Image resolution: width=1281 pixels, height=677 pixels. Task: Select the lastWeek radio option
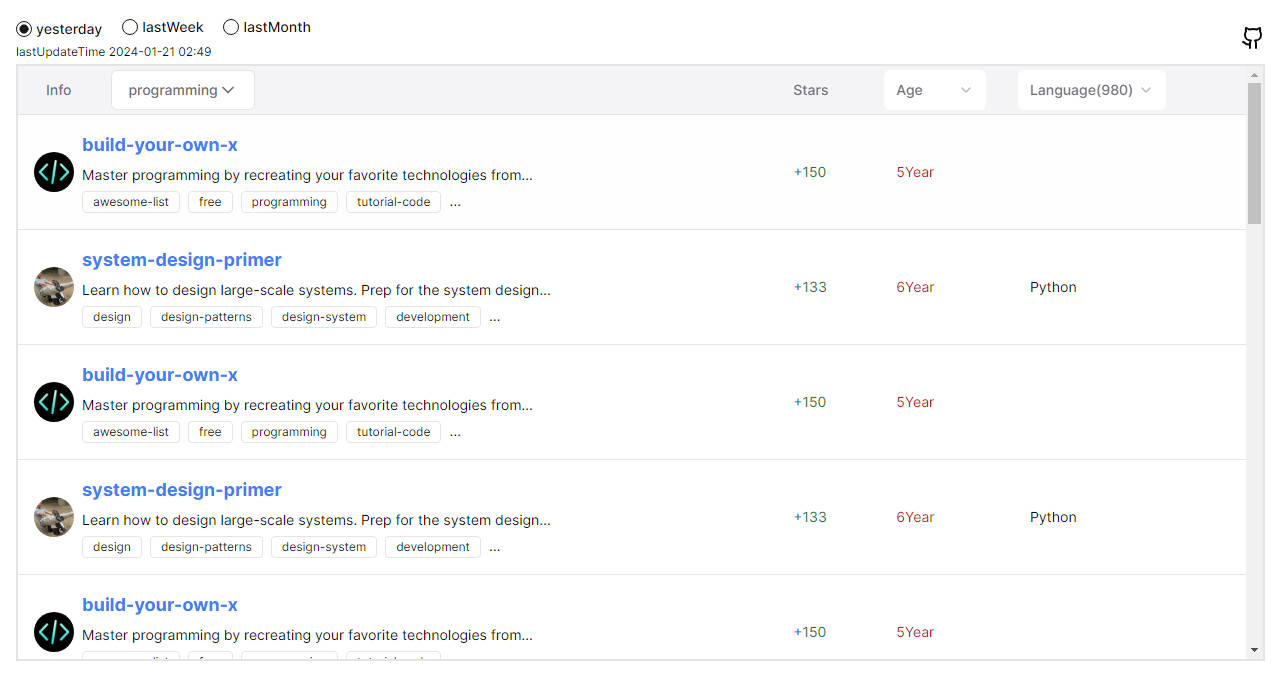tap(130, 28)
